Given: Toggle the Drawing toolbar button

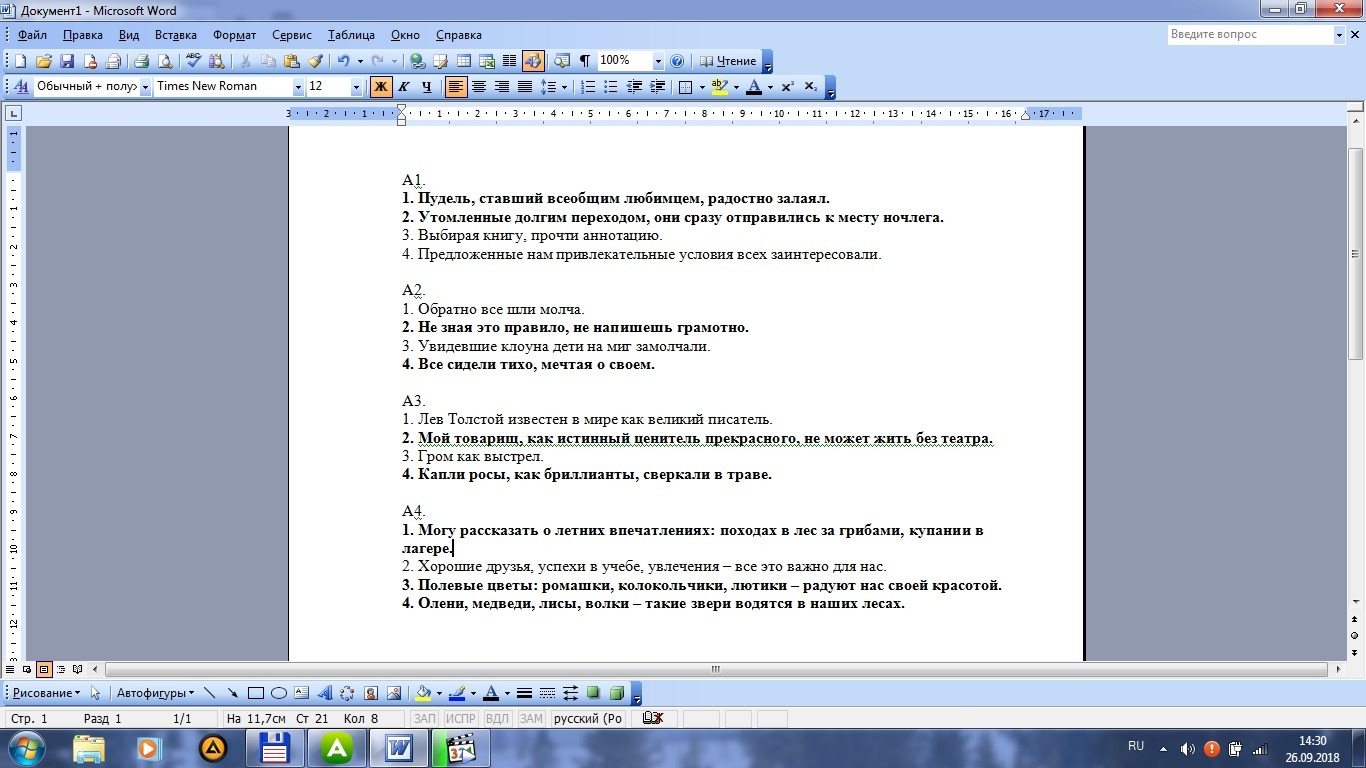Looking at the screenshot, I should point(533,61).
